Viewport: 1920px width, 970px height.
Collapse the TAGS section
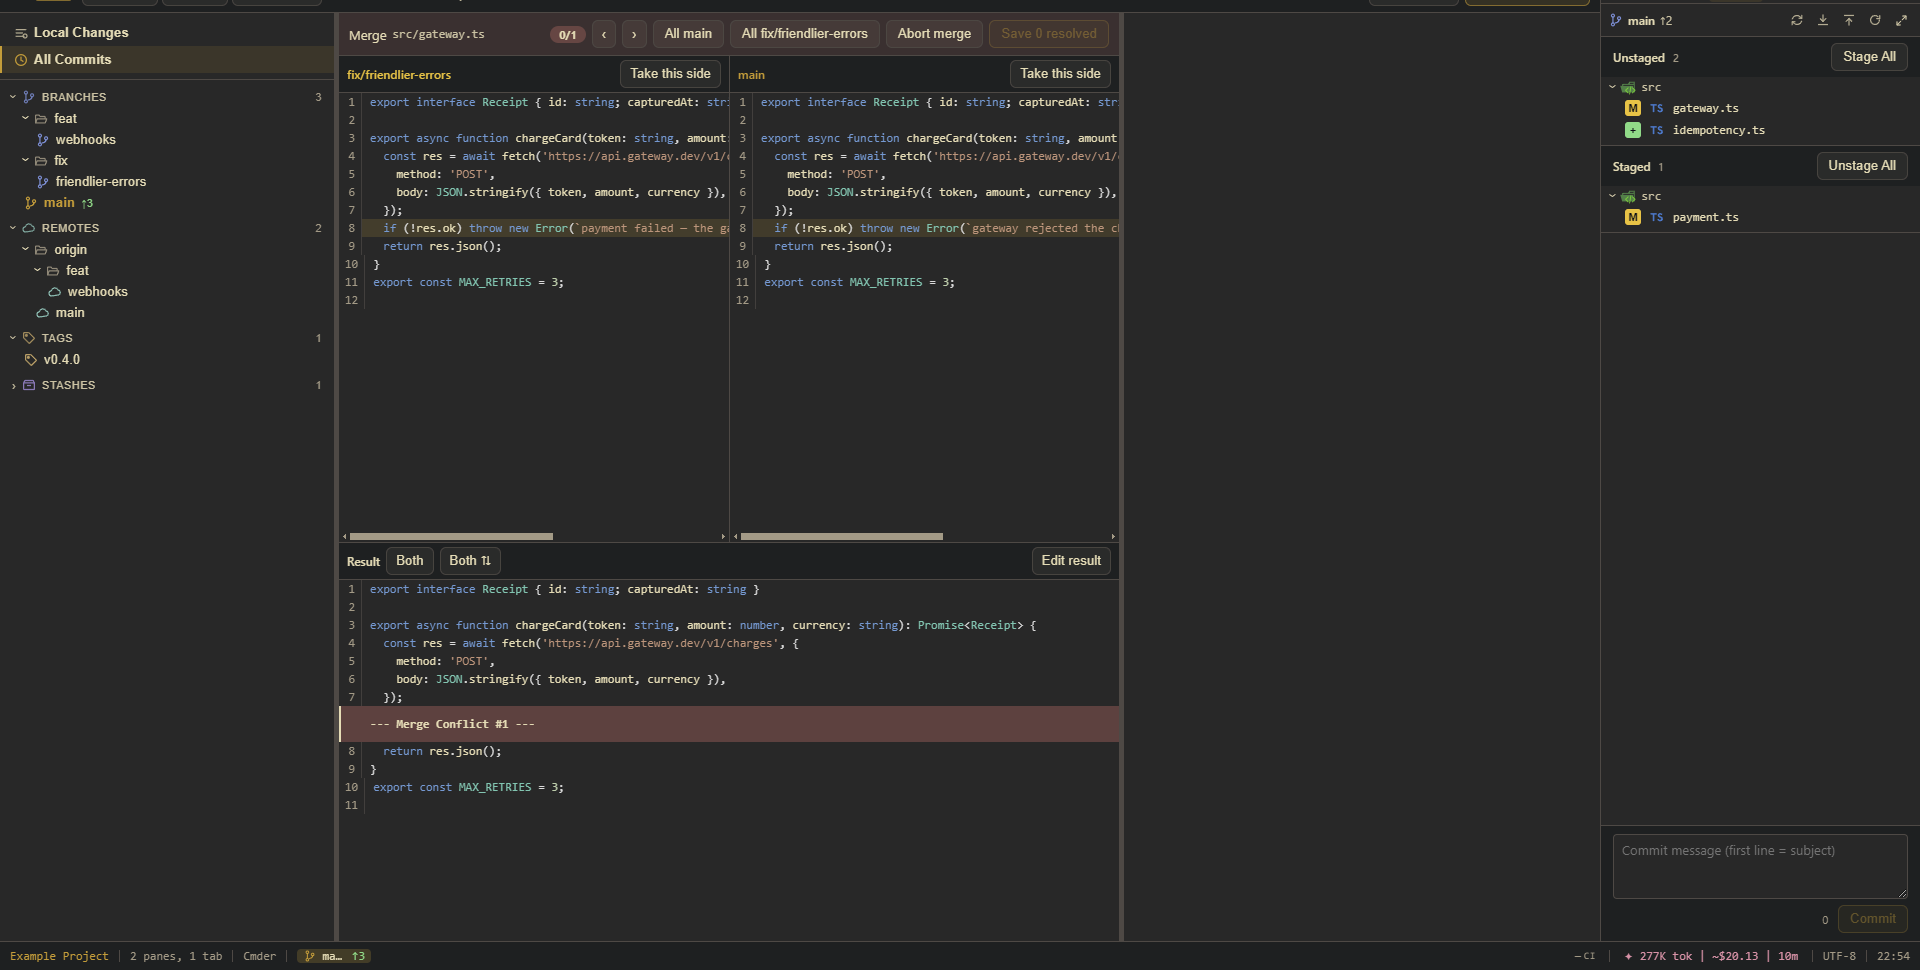[x=13, y=338]
